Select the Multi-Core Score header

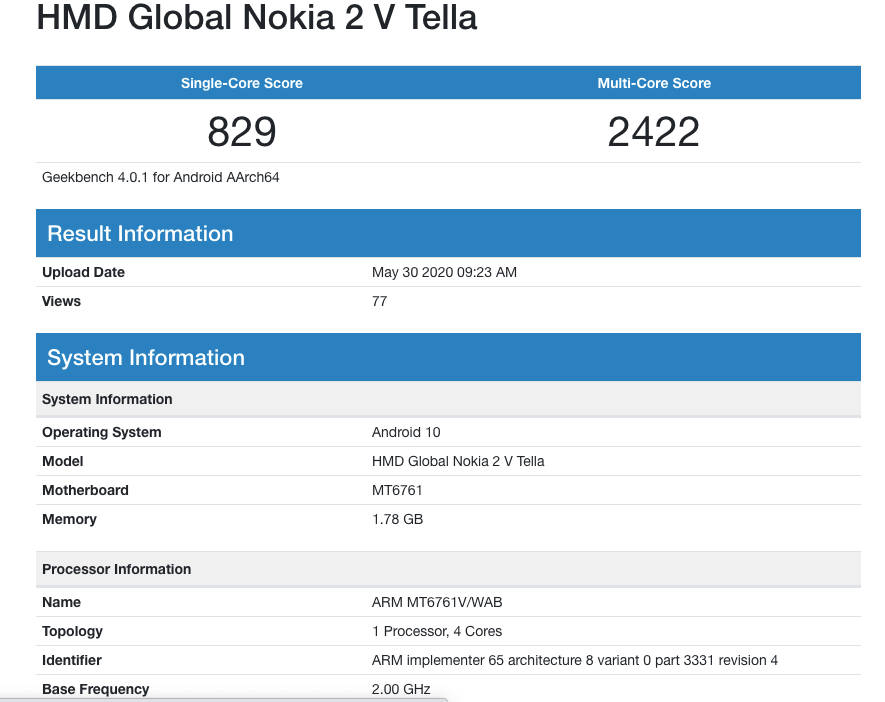(x=654, y=83)
